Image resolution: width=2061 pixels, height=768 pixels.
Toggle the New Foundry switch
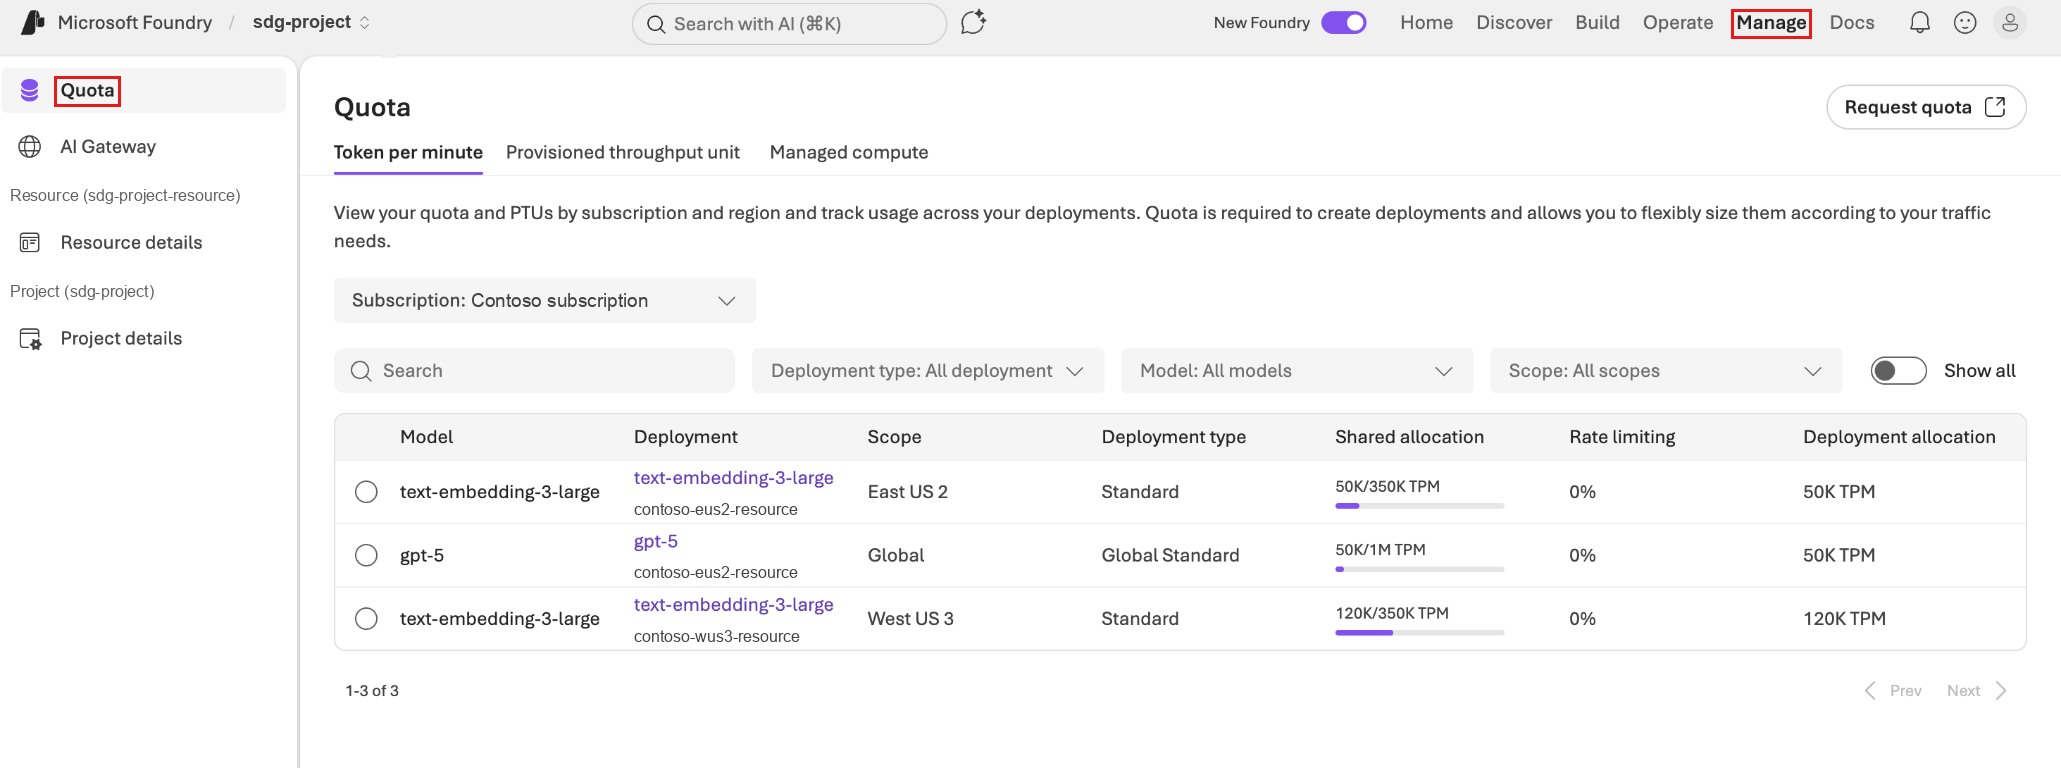[1344, 22]
